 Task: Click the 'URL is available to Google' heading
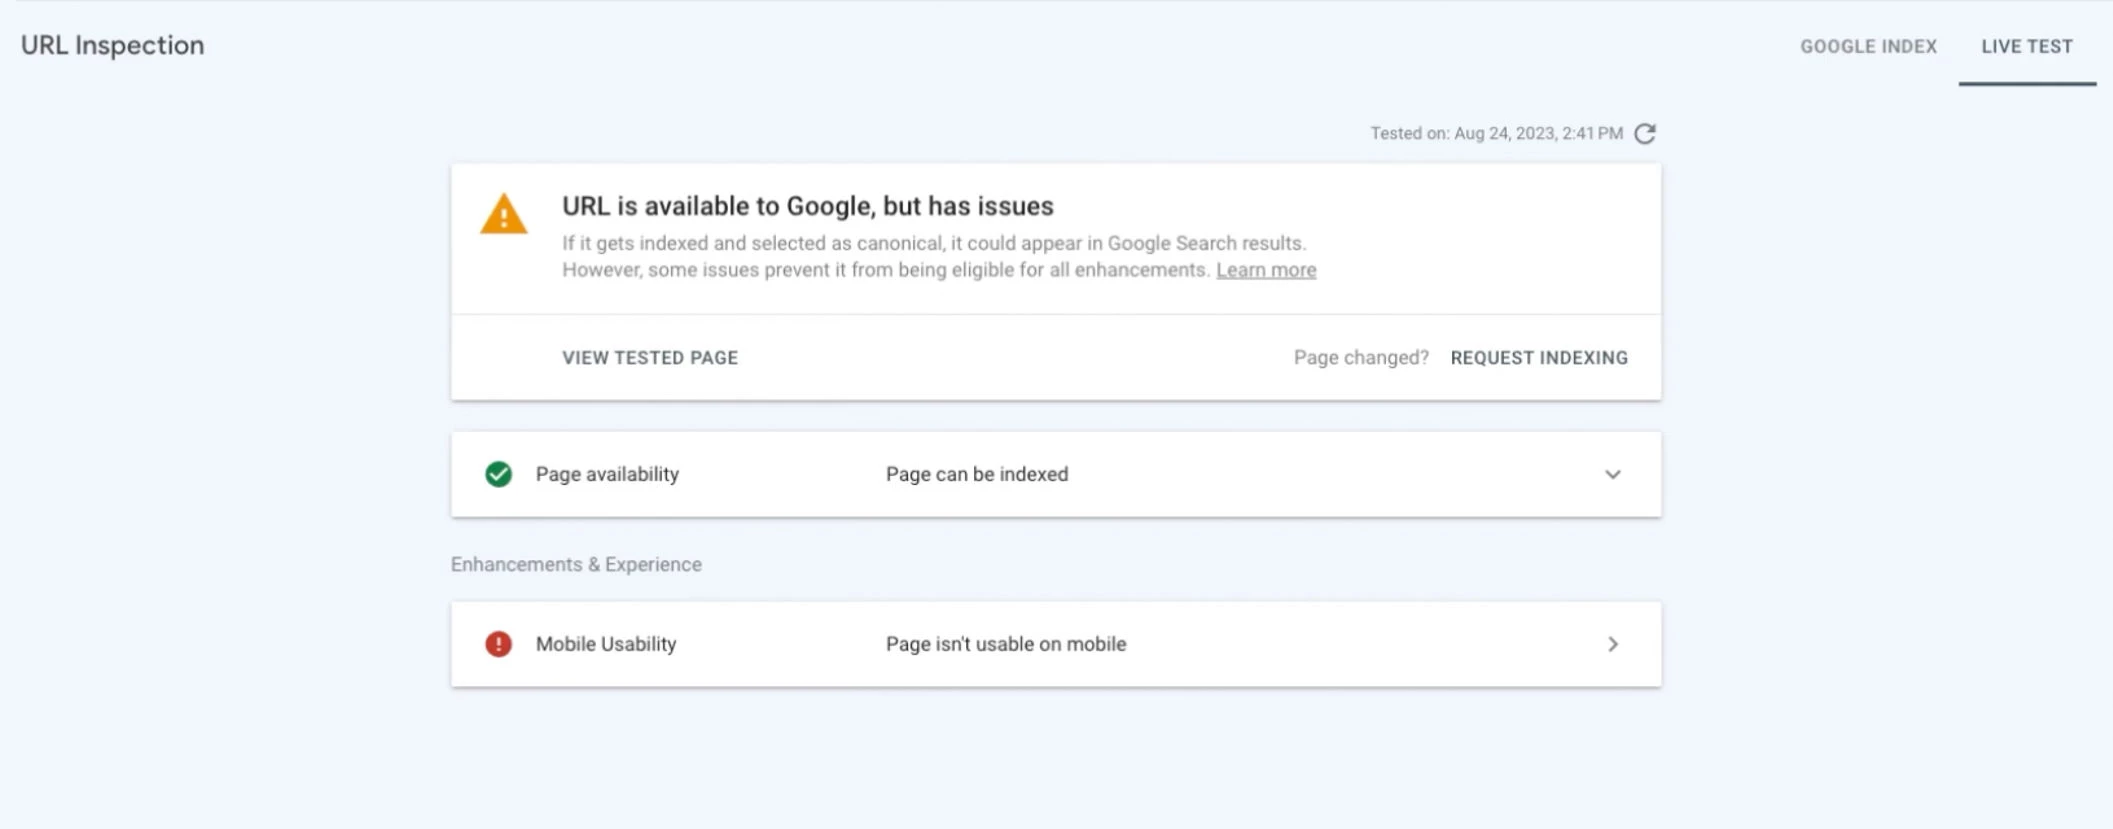click(808, 206)
